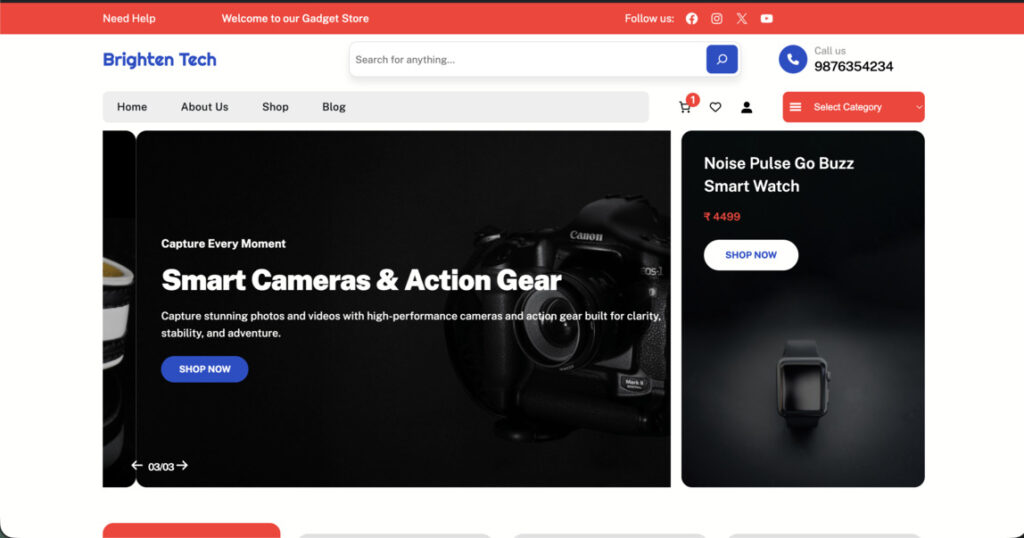
Task: Click the magnifier search button
Action: [721, 59]
